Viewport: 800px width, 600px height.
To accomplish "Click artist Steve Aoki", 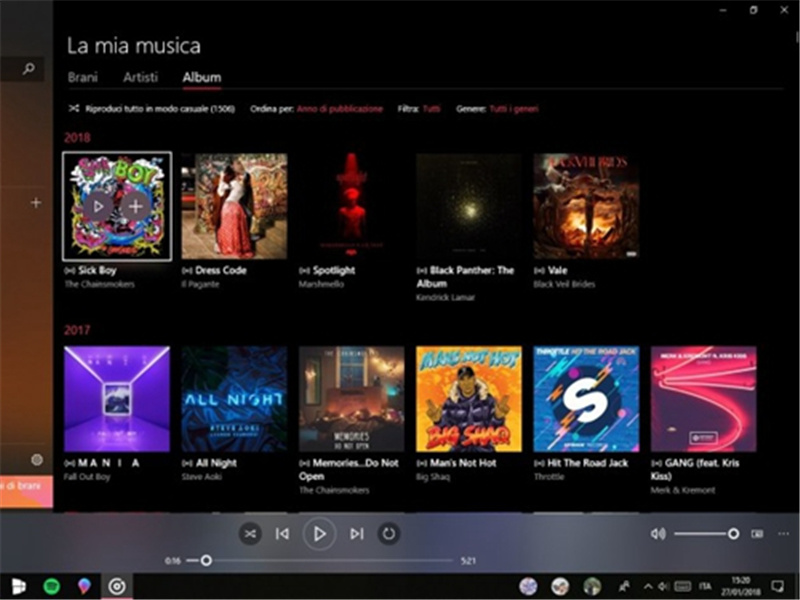I will [x=202, y=477].
